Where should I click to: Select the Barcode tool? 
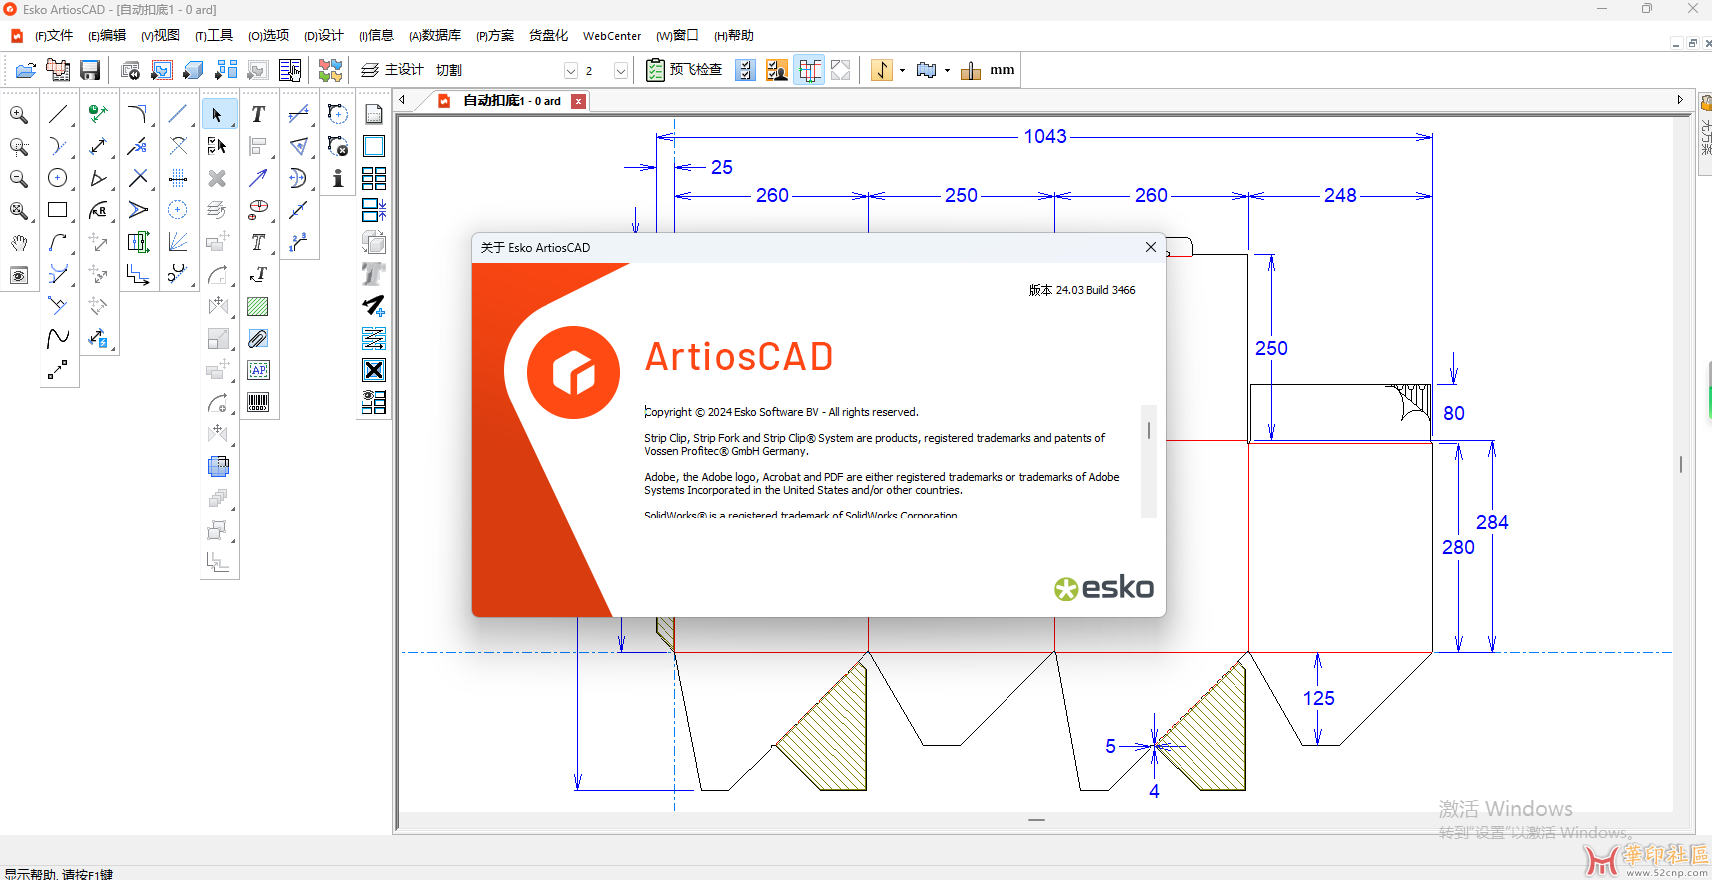(x=258, y=402)
